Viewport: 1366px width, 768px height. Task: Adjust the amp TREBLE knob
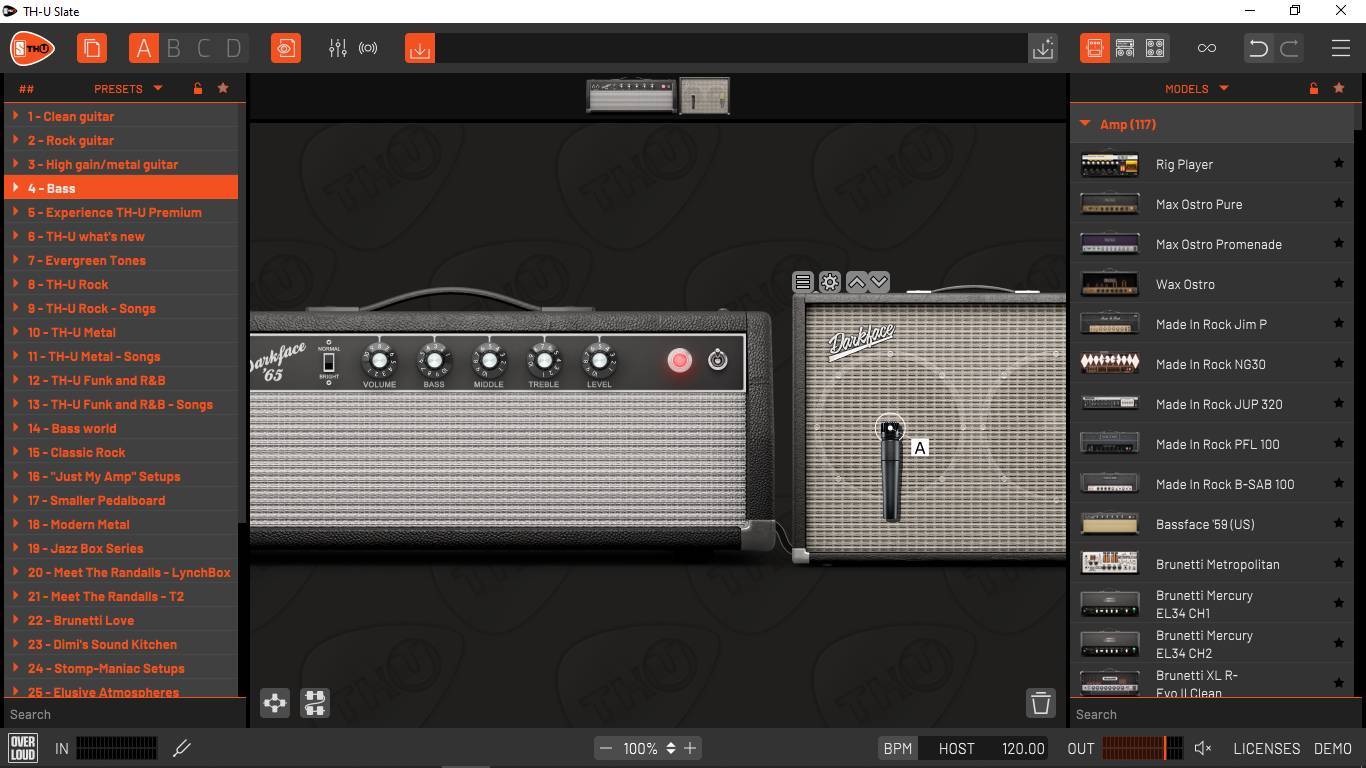point(544,361)
